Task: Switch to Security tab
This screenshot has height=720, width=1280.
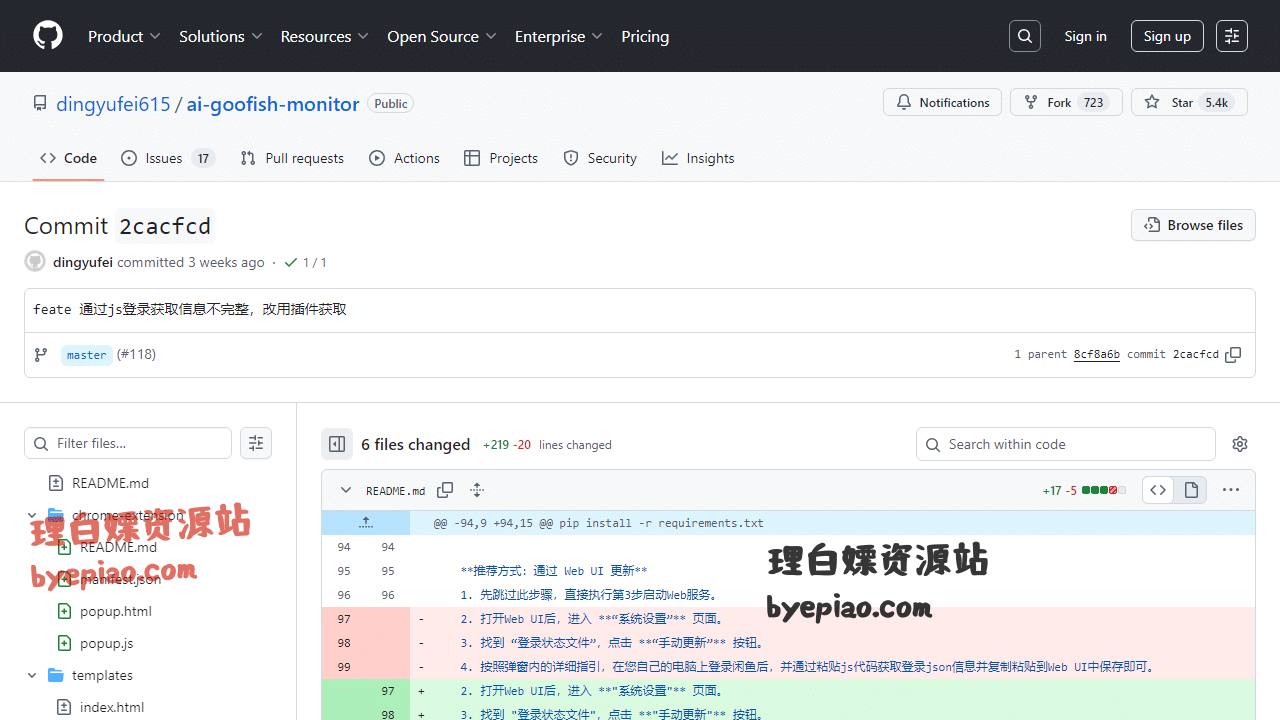Action: click(600, 158)
